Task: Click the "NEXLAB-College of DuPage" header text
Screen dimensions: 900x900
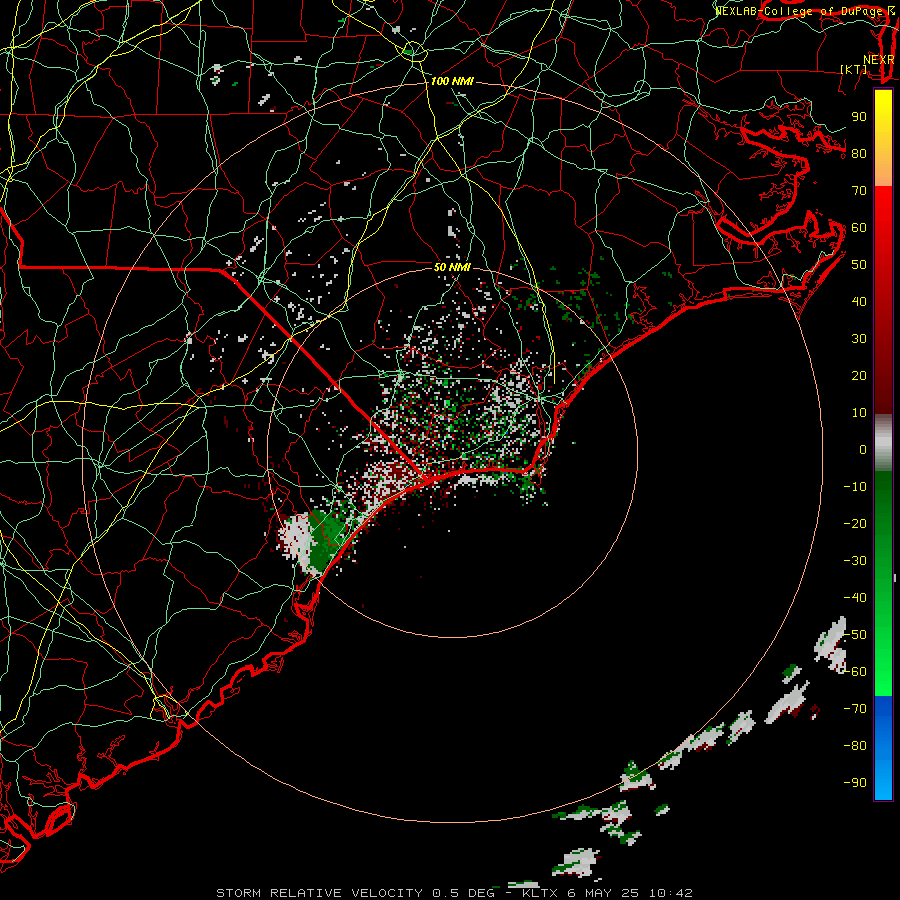Action: click(799, 11)
